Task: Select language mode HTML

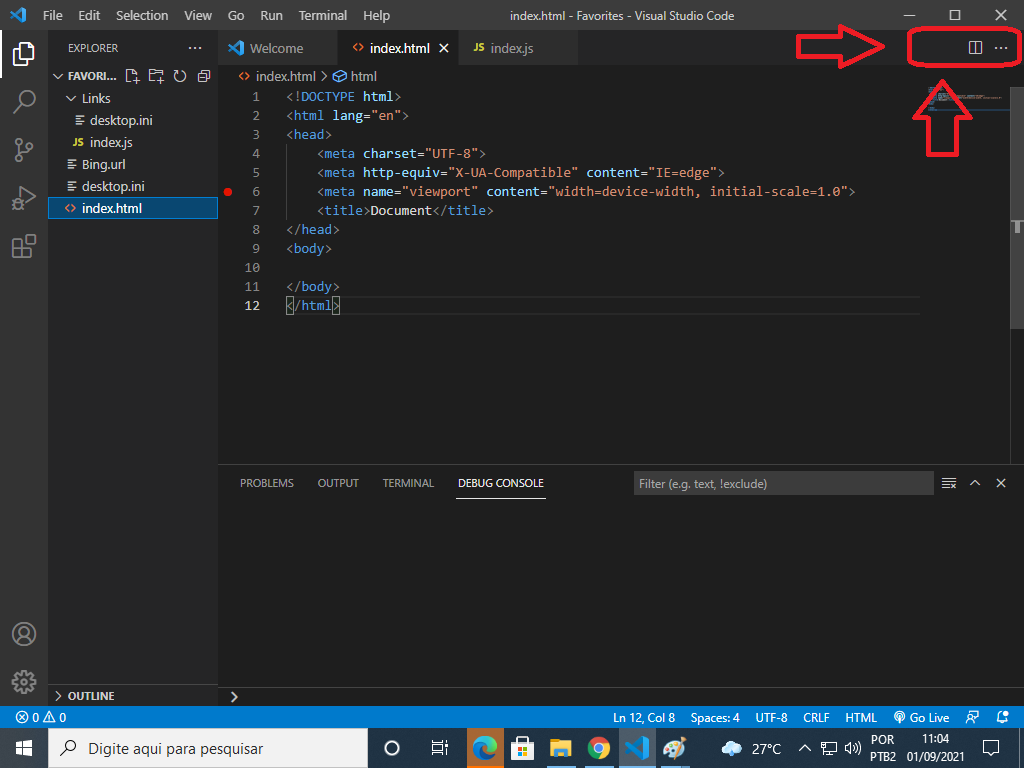Action: [x=861, y=717]
